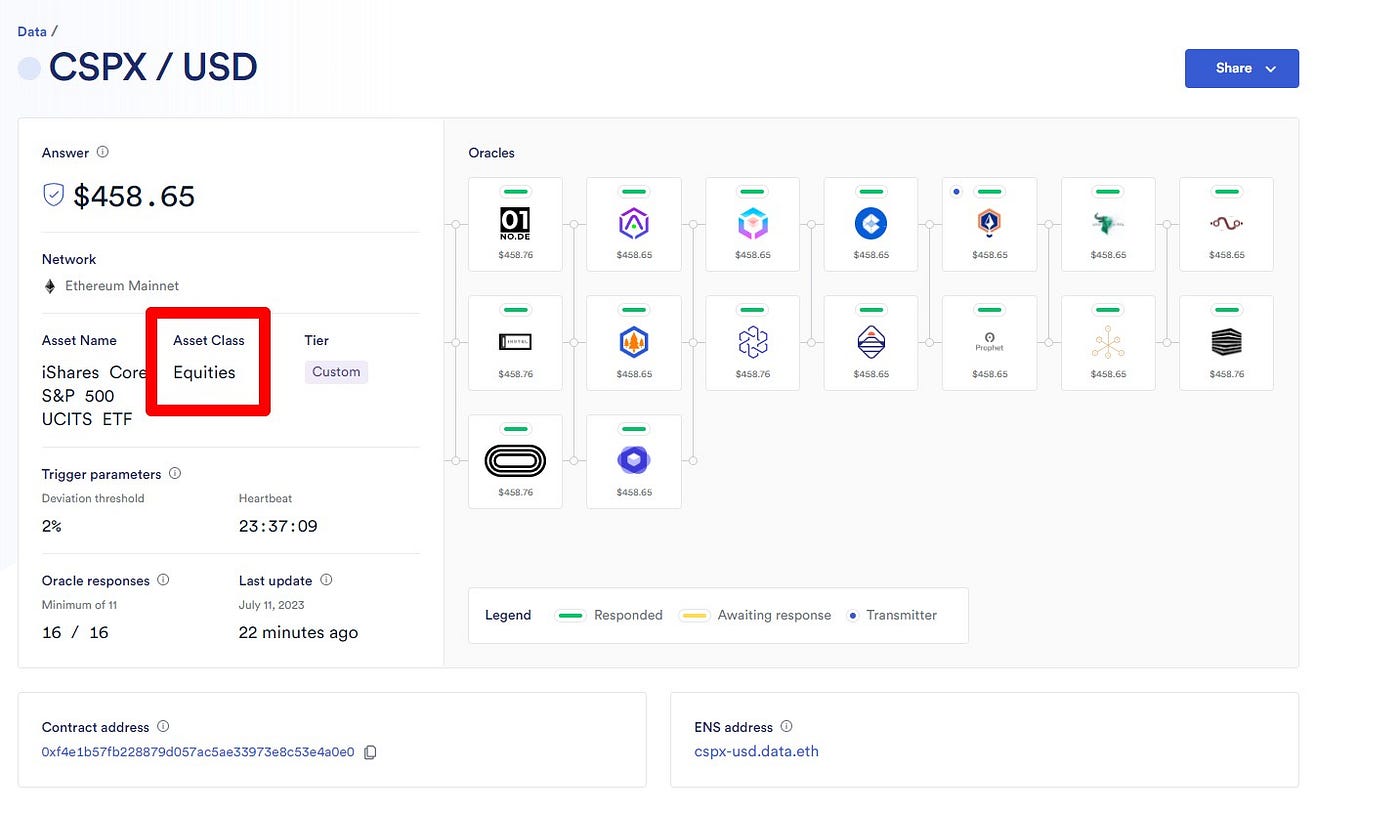The width and height of the screenshot is (1400, 819).
Task: Click the shield icon beside the answer price
Action: pos(54,195)
